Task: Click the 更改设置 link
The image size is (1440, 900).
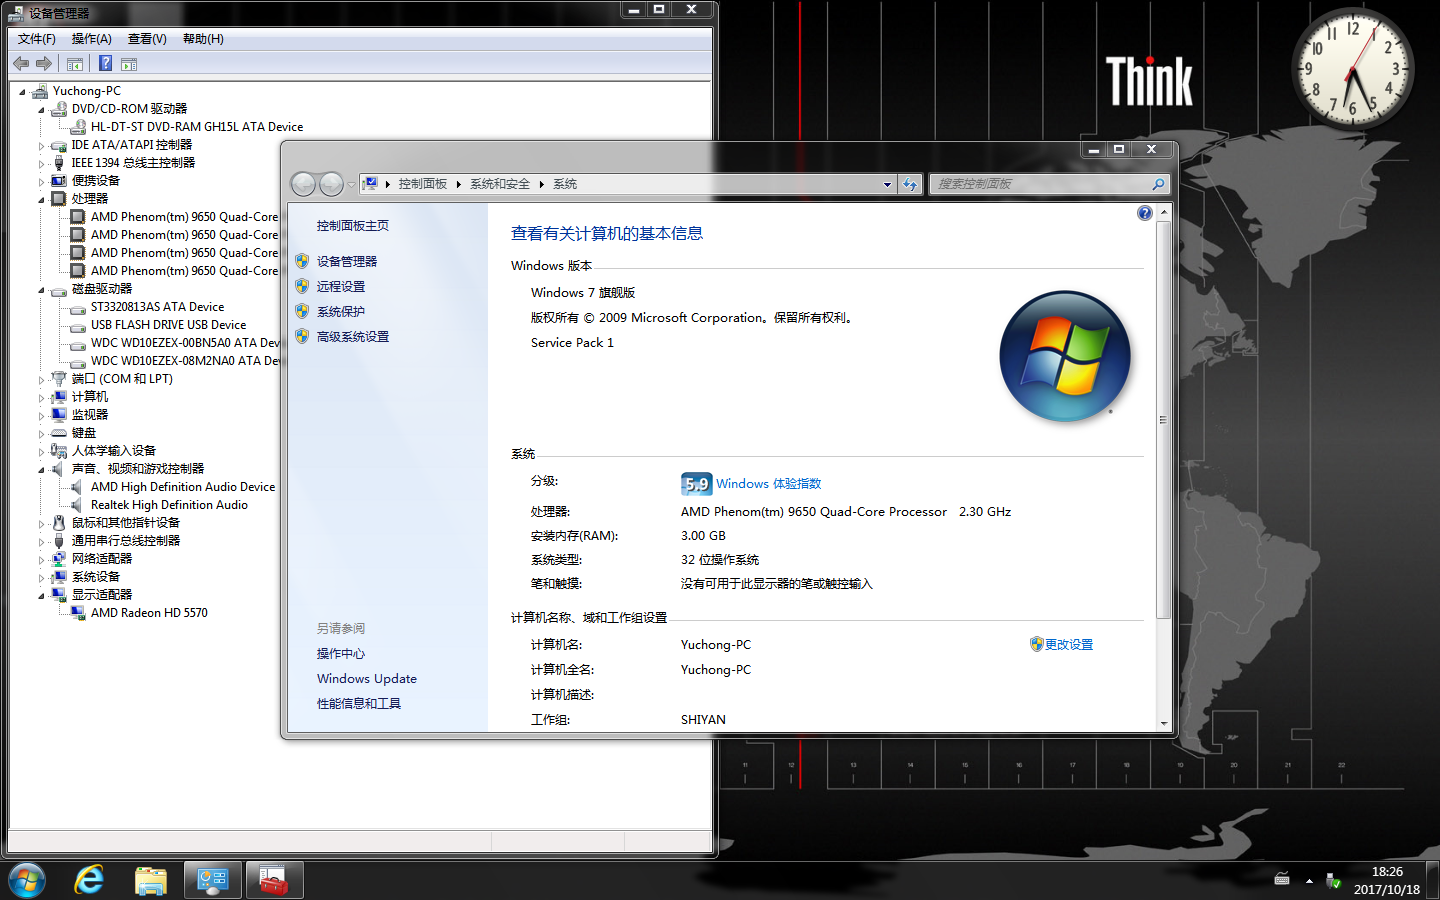Action: tap(1069, 644)
